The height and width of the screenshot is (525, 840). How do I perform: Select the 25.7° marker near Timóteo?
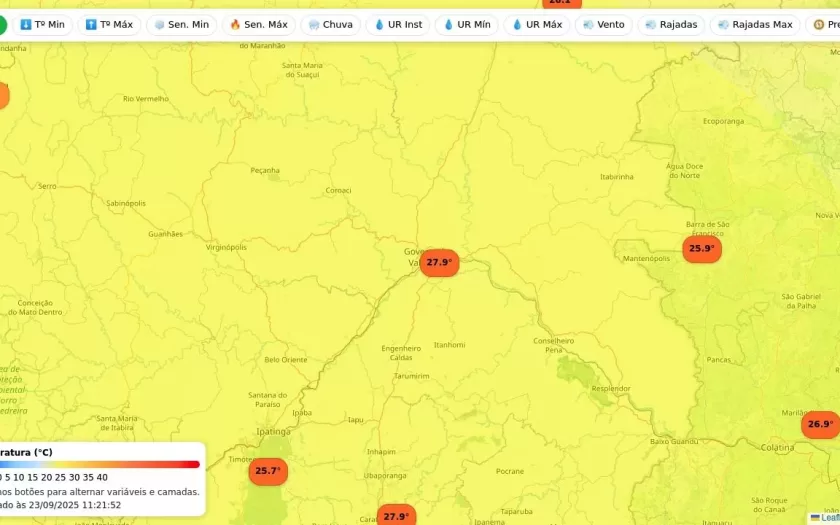click(267, 471)
